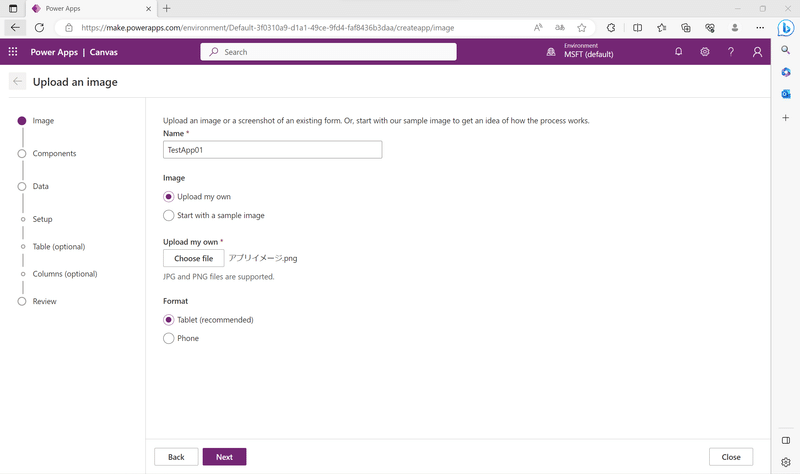
Task: Click the translate icon in address bar
Action: 560,28
